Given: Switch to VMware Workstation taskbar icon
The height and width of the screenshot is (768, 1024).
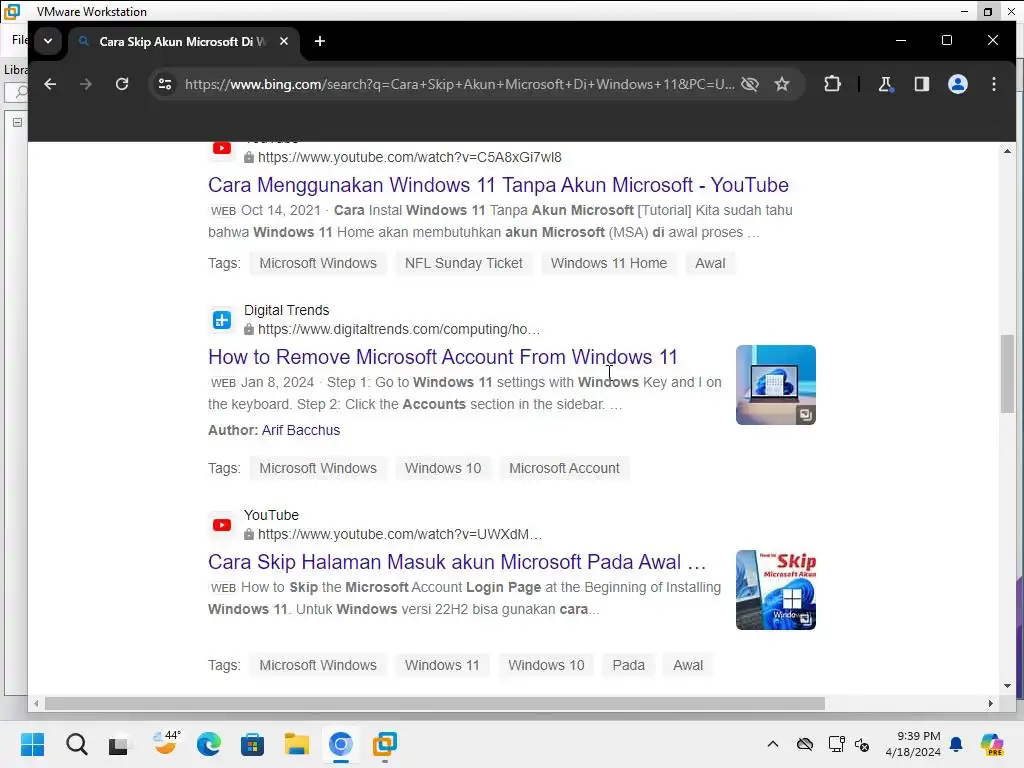Looking at the screenshot, I should coord(385,744).
